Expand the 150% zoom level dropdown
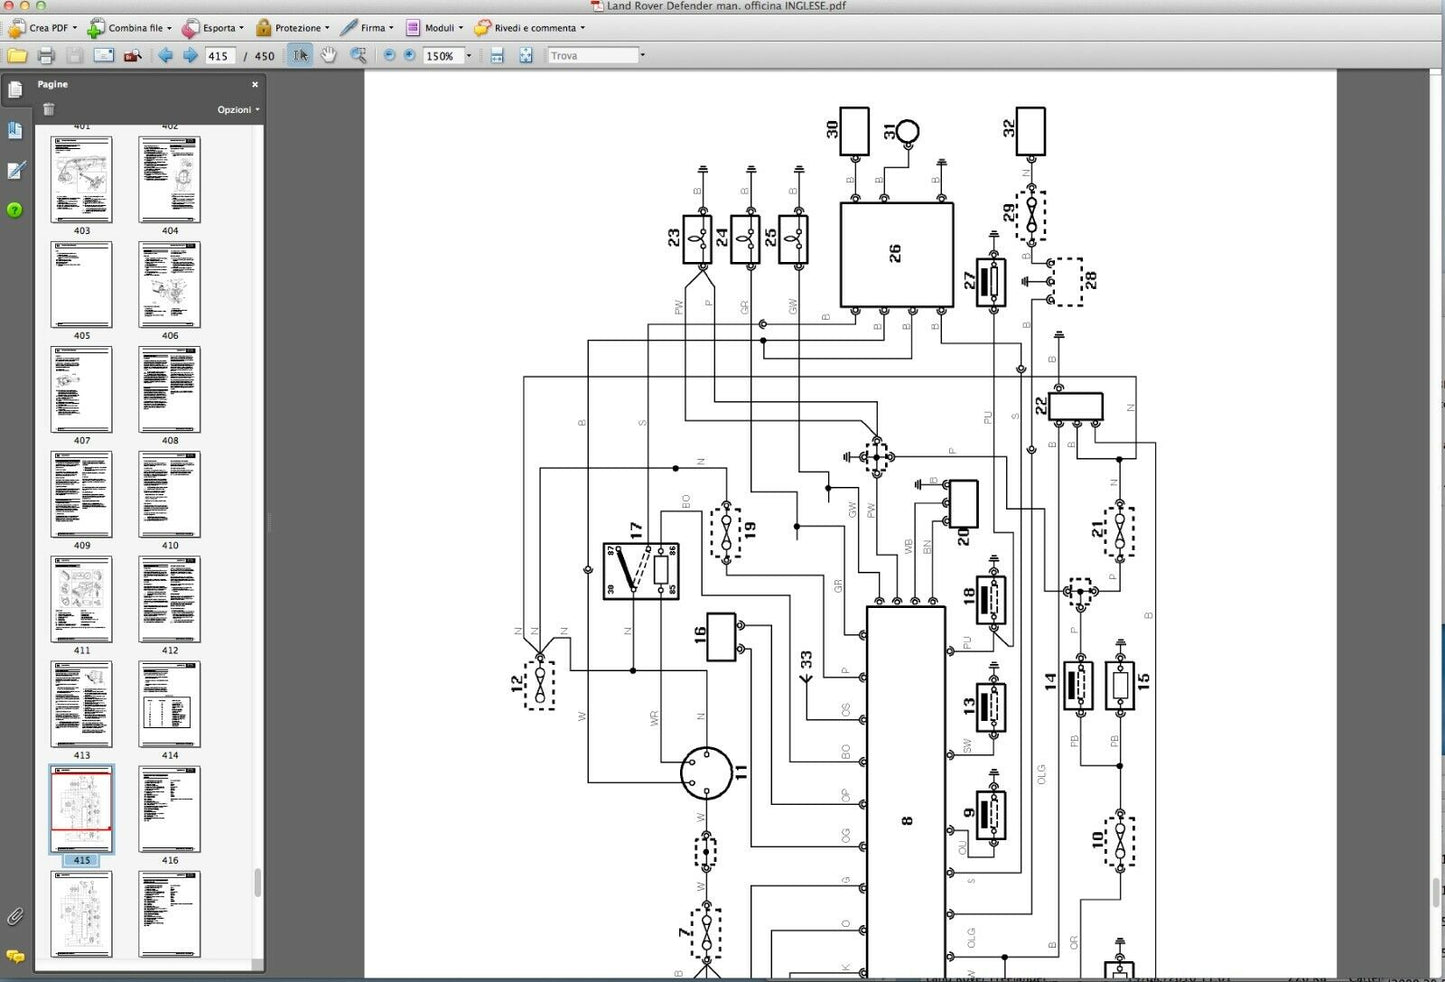Image resolution: width=1445 pixels, height=982 pixels. coord(469,56)
